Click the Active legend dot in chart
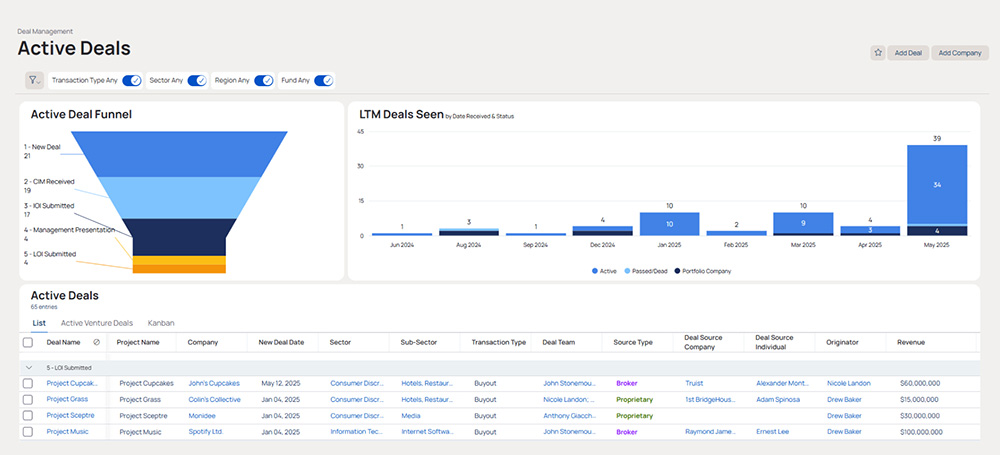This screenshot has height=455, width=1000. pos(596,271)
